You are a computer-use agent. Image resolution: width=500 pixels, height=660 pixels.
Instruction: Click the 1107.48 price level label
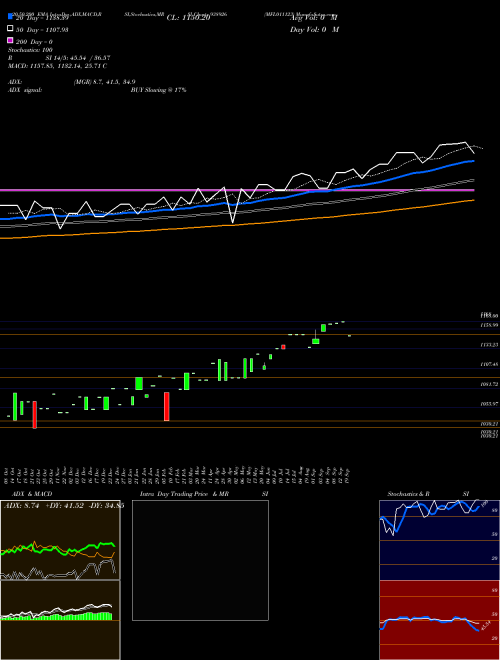click(489, 365)
